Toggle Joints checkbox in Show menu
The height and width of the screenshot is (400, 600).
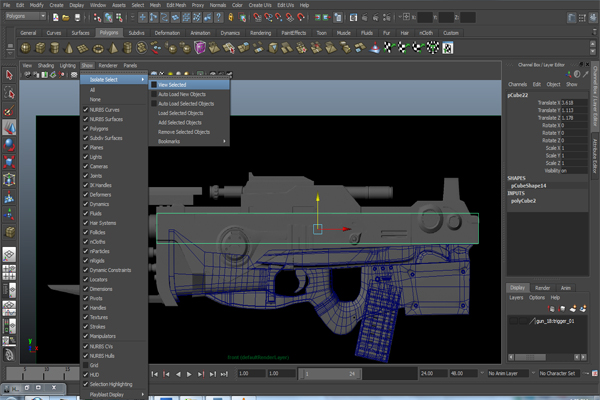pos(86,176)
